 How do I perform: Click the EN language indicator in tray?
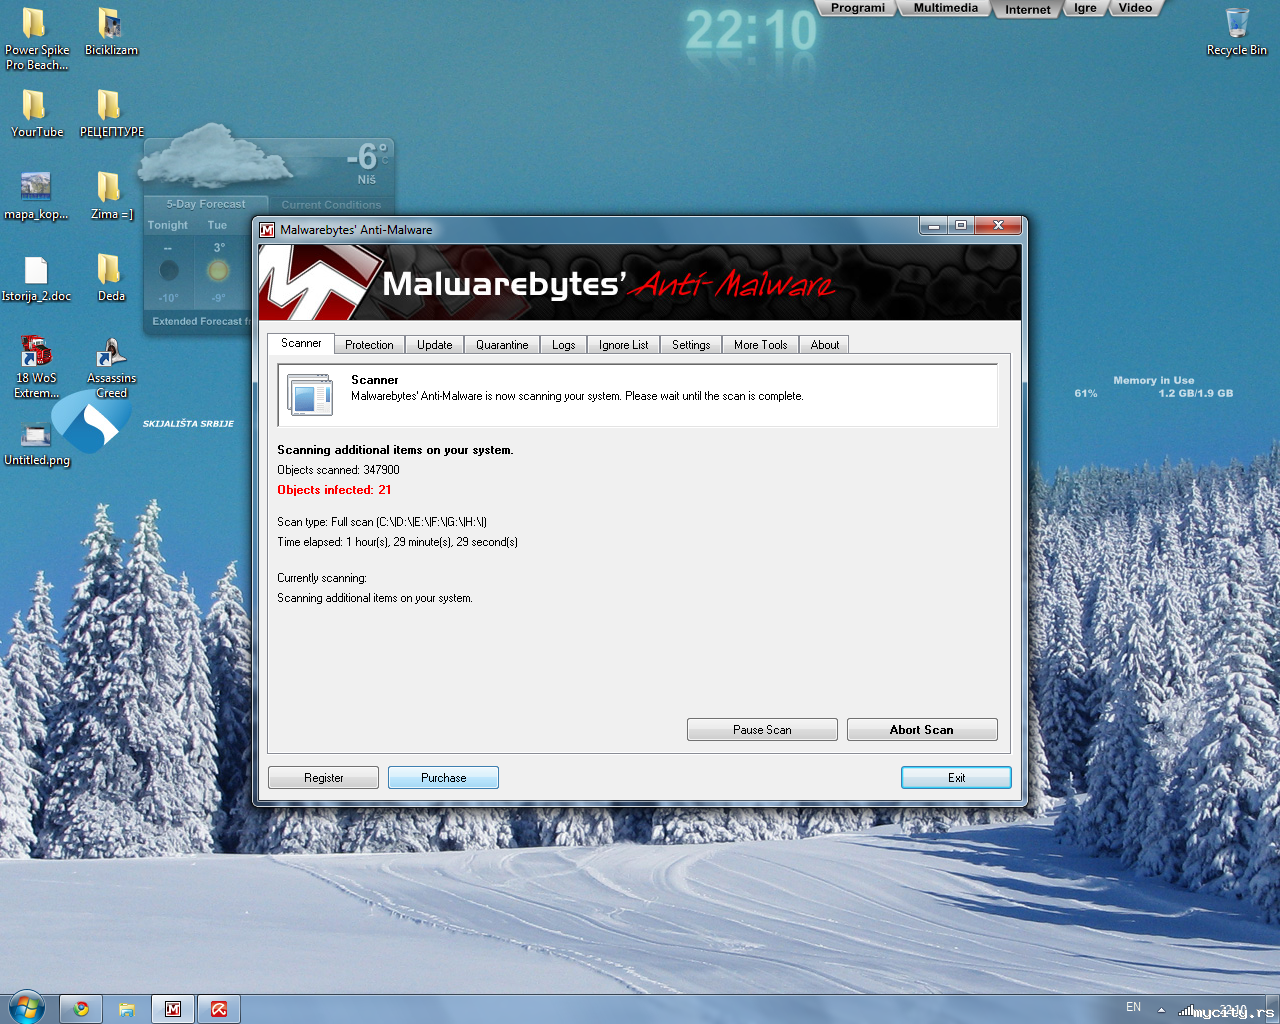click(1133, 1007)
